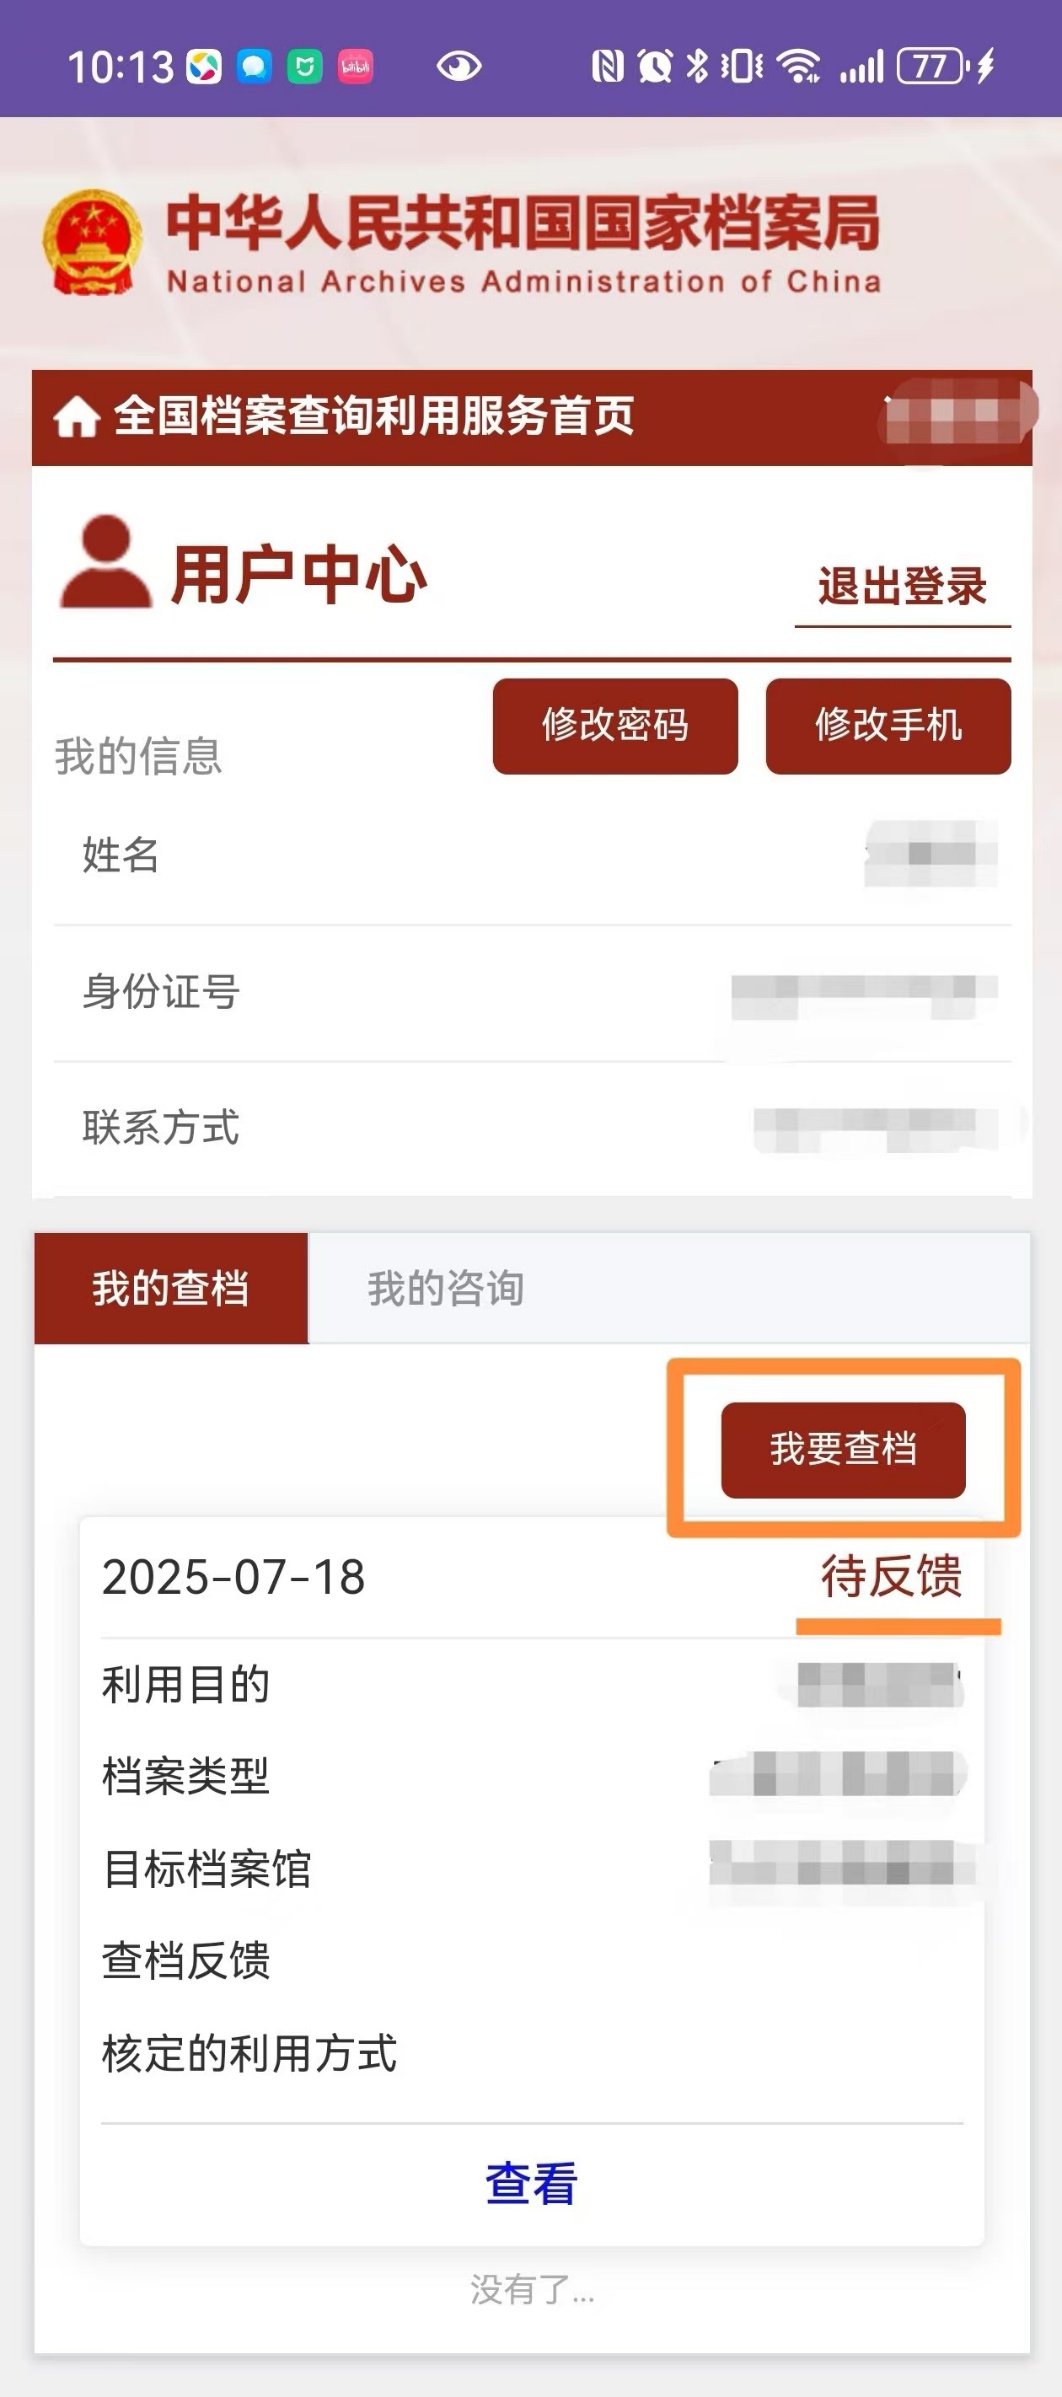Click the national emblem logo
Image resolution: width=1062 pixels, height=2397 pixels.
(x=91, y=243)
